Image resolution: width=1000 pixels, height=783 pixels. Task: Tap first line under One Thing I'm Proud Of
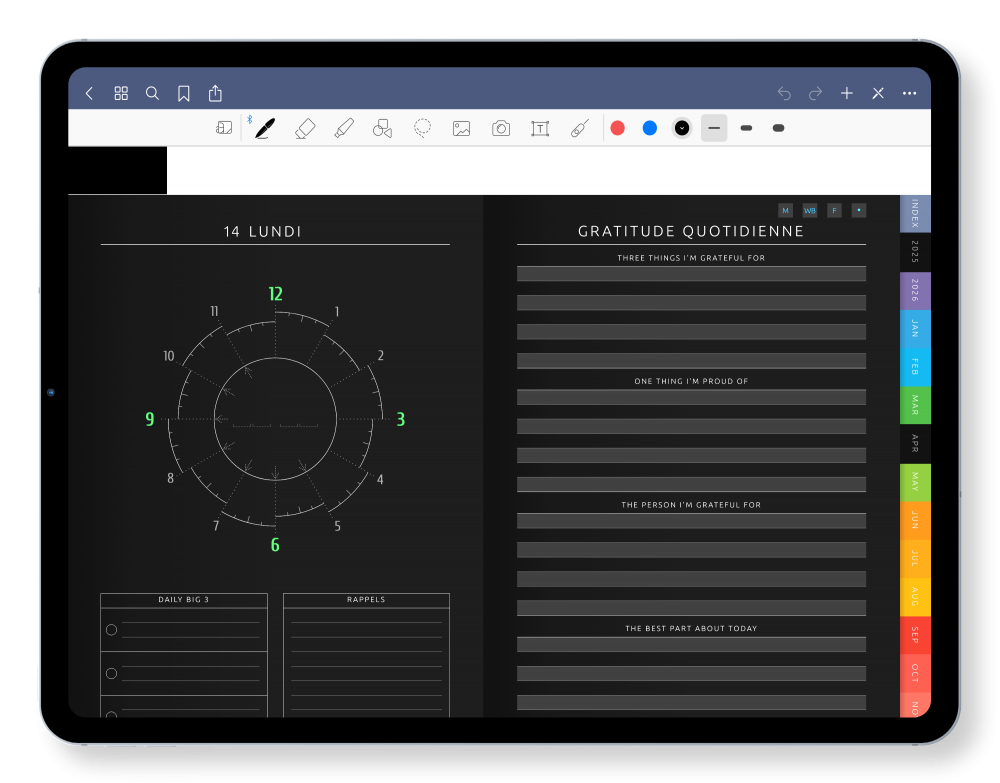[691, 397]
